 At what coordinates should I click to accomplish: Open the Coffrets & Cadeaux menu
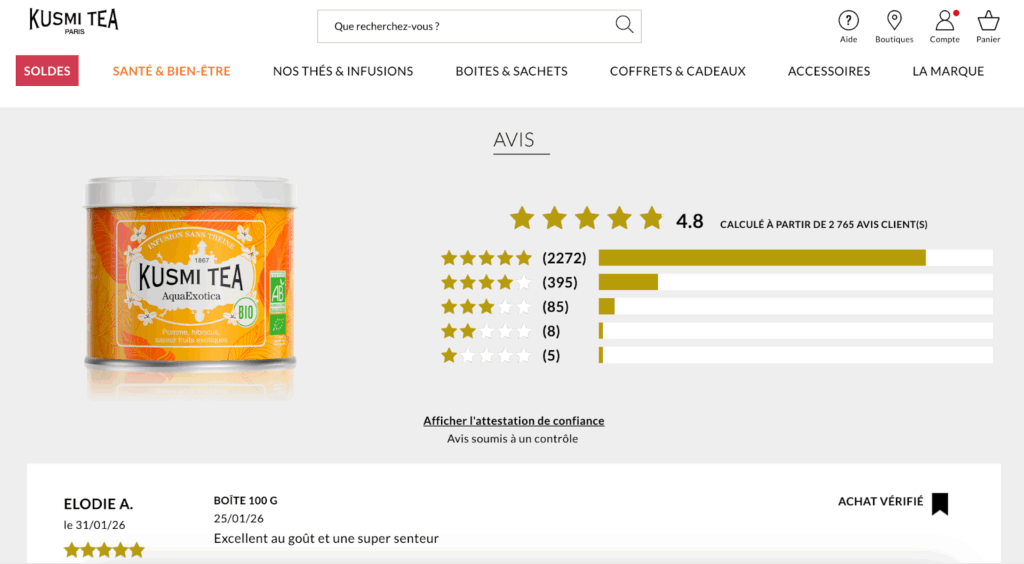click(x=678, y=71)
